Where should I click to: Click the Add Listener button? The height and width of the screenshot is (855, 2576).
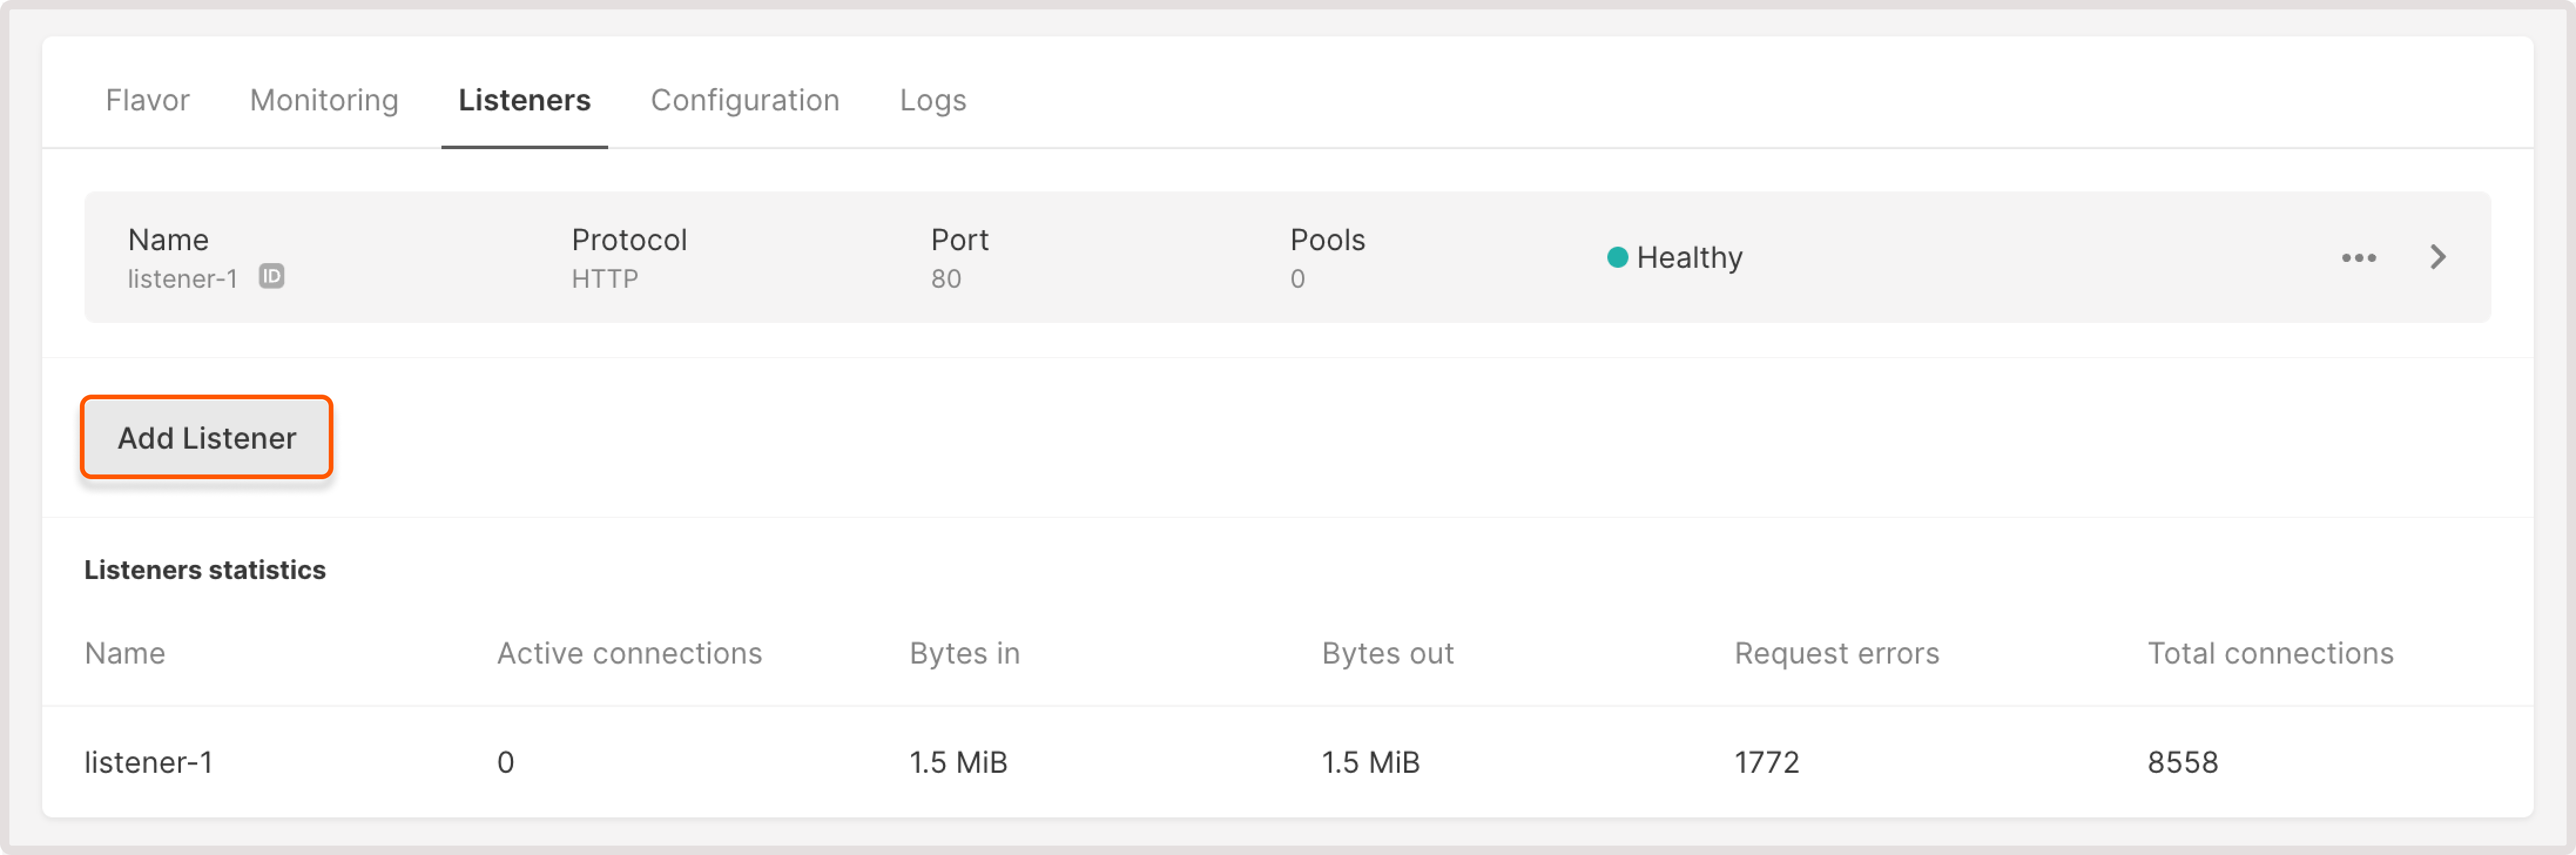coord(206,437)
